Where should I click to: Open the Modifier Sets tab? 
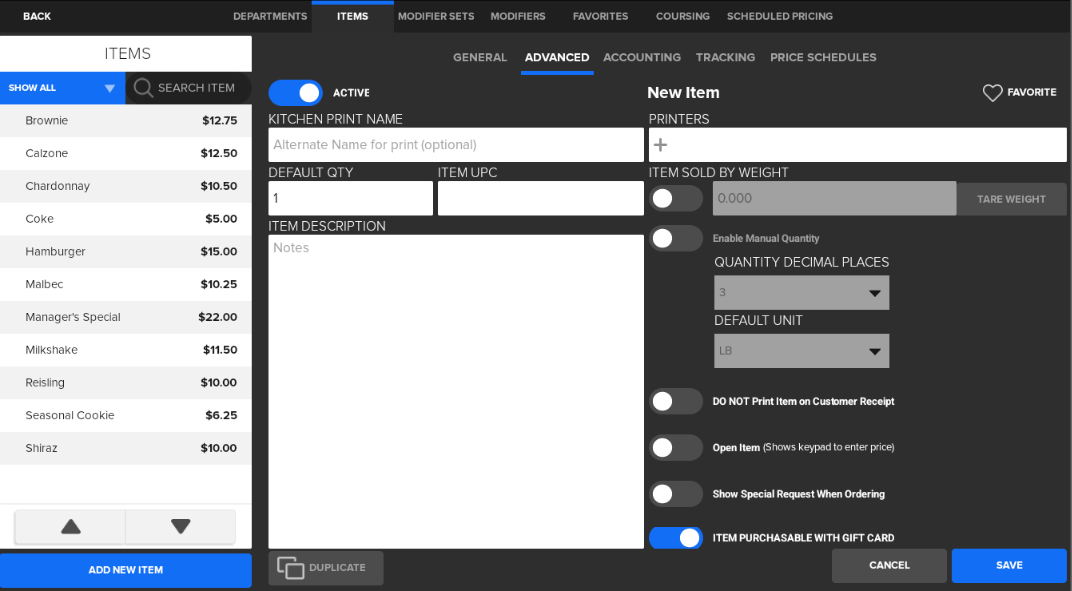[435, 16]
